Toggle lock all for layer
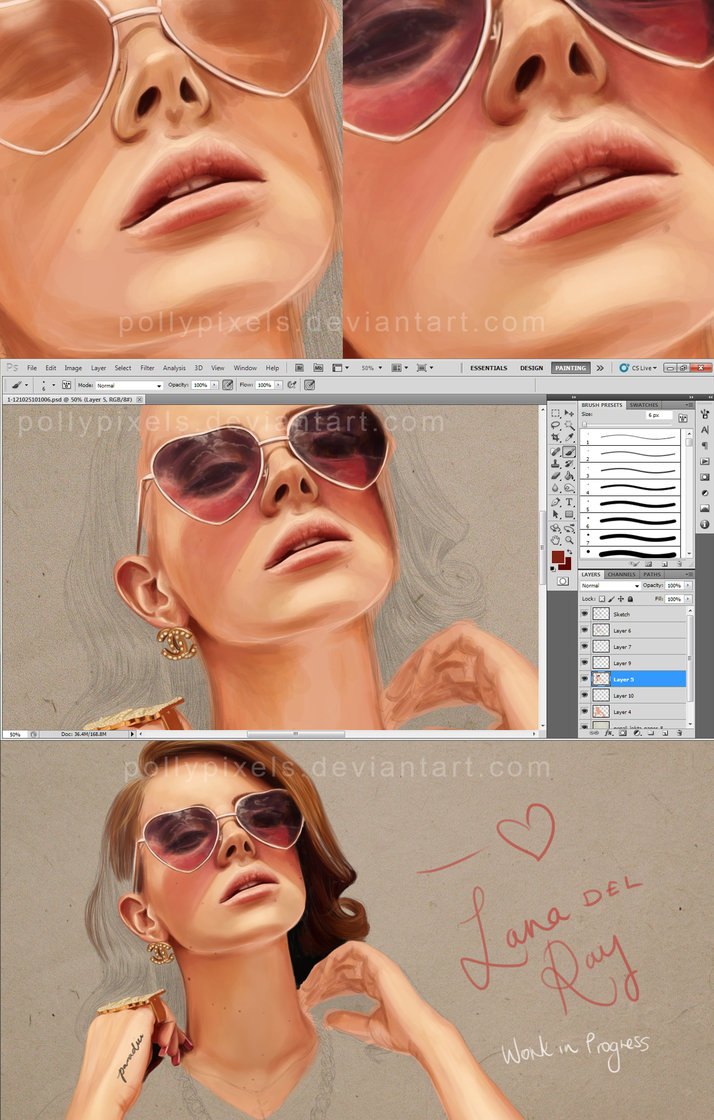Image resolution: width=714 pixels, height=1120 pixels. (630, 599)
